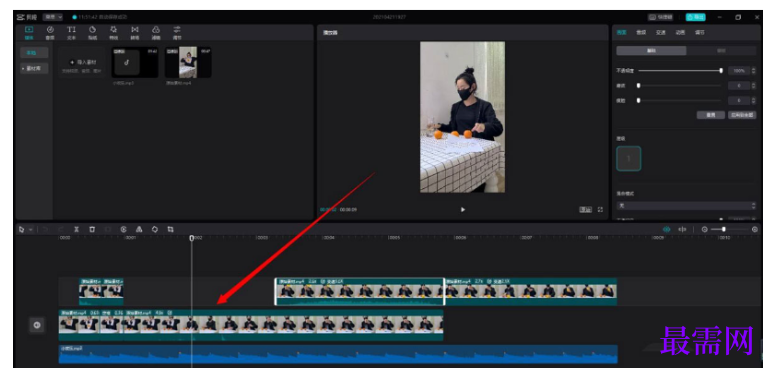Click the third slider's value field showing 0
Viewport: 772px width, 372px height.
pyautogui.click(x=739, y=100)
